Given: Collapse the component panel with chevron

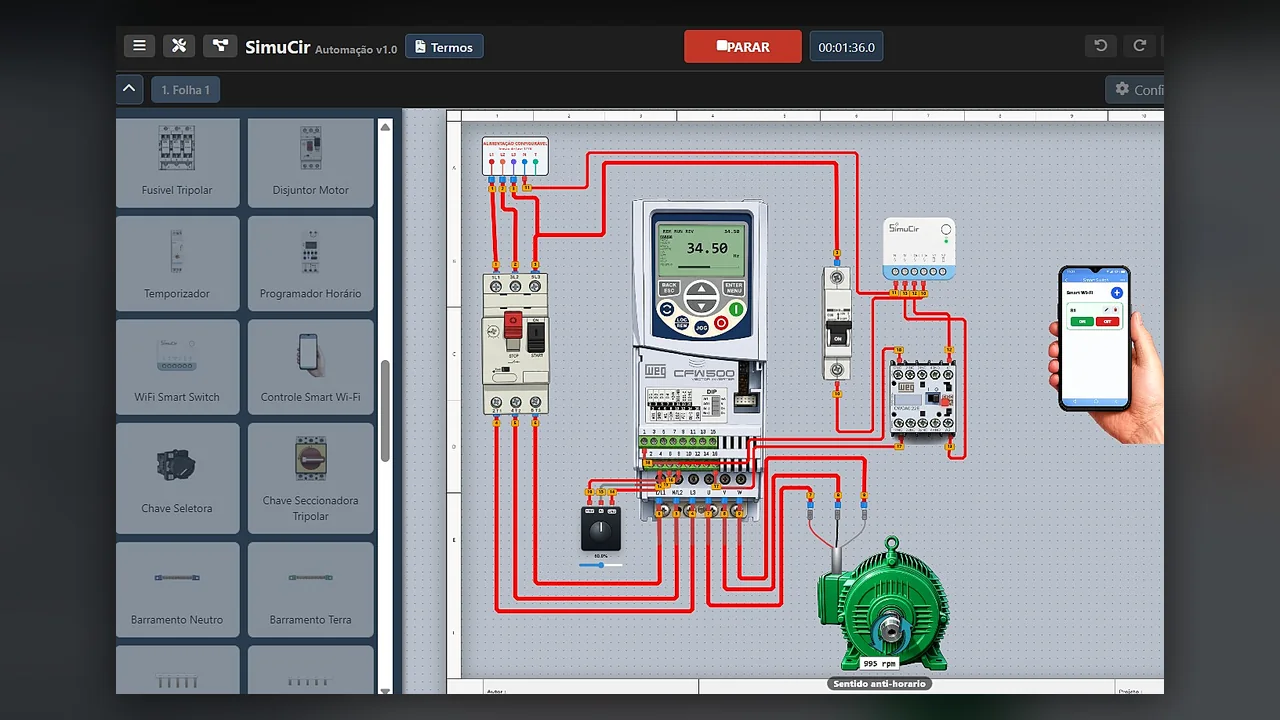Looking at the screenshot, I should pyautogui.click(x=129, y=89).
